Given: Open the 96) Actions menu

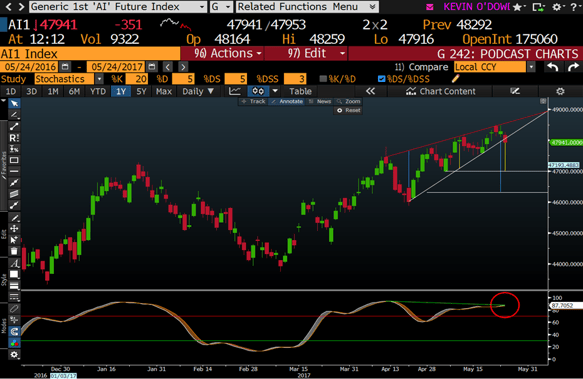Looking at the screenshot, I should tap(227, 54).
